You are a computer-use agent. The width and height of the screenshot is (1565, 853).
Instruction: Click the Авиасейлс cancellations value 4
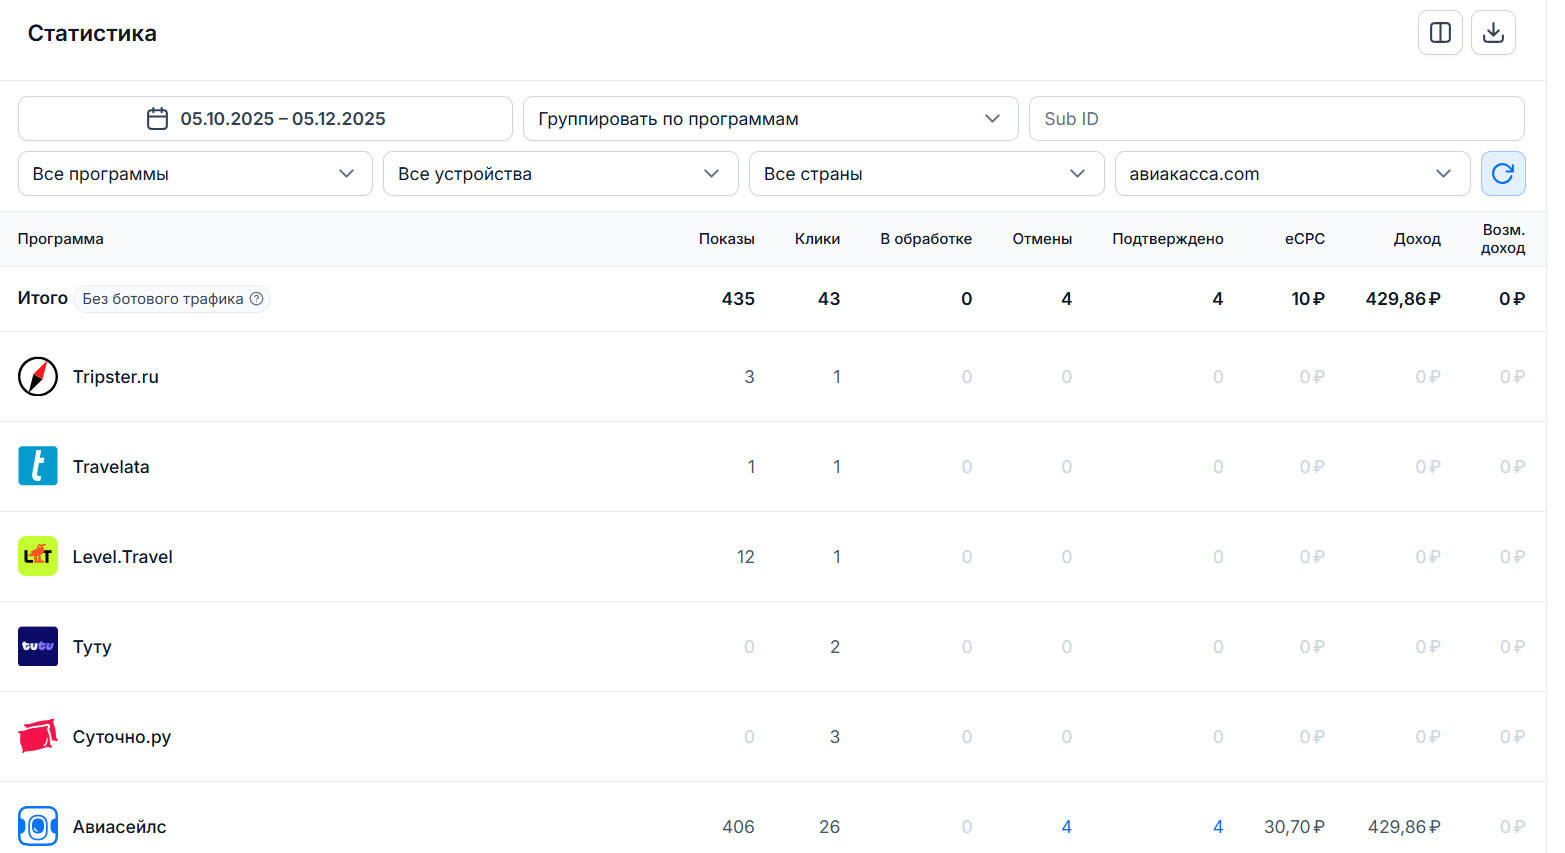[x=1066, y=827]
